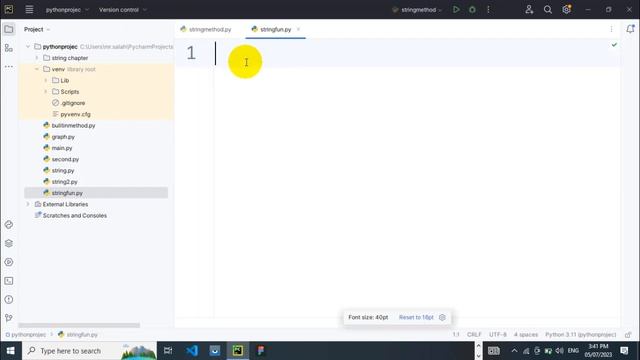The height and width of the screenshot is (360, 640).
Task: Open Figma taskbar icon
Action: [261, 351]
